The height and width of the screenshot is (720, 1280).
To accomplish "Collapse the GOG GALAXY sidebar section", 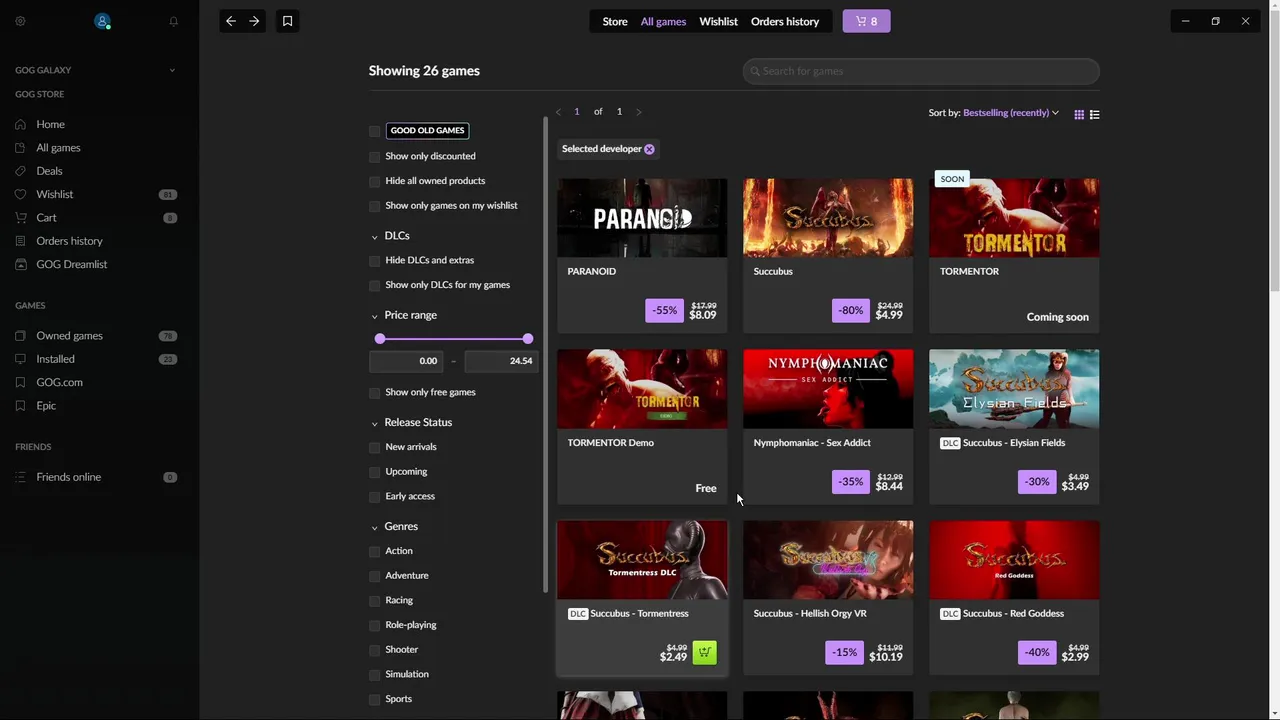I will coord(172,70).
